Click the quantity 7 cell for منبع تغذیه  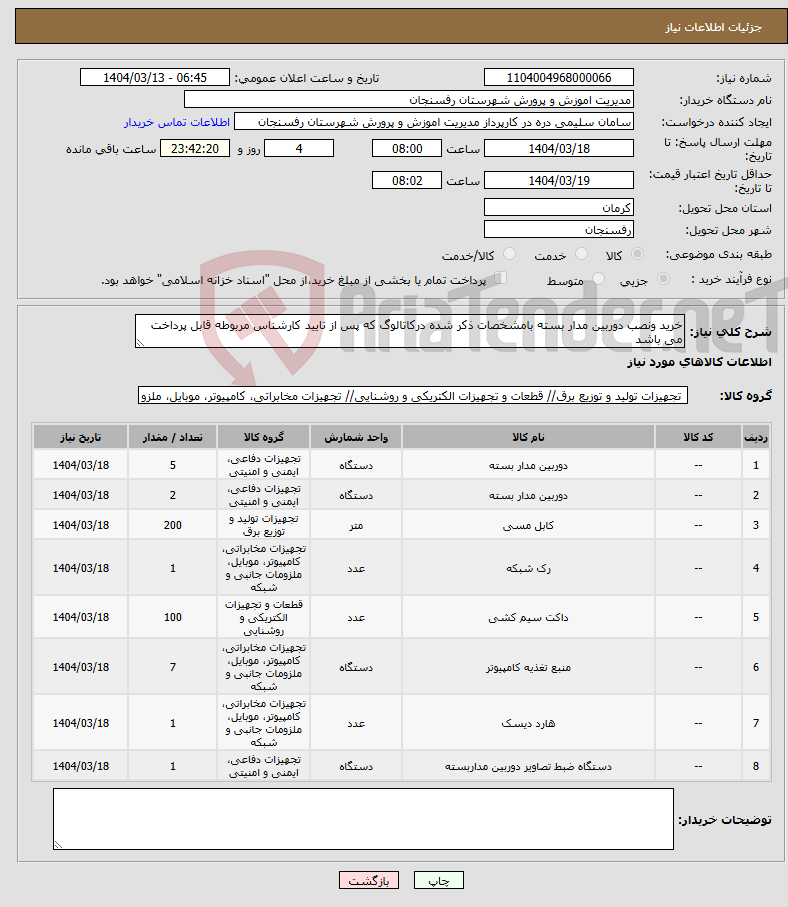pyautogui.click(x=172, y=667)
